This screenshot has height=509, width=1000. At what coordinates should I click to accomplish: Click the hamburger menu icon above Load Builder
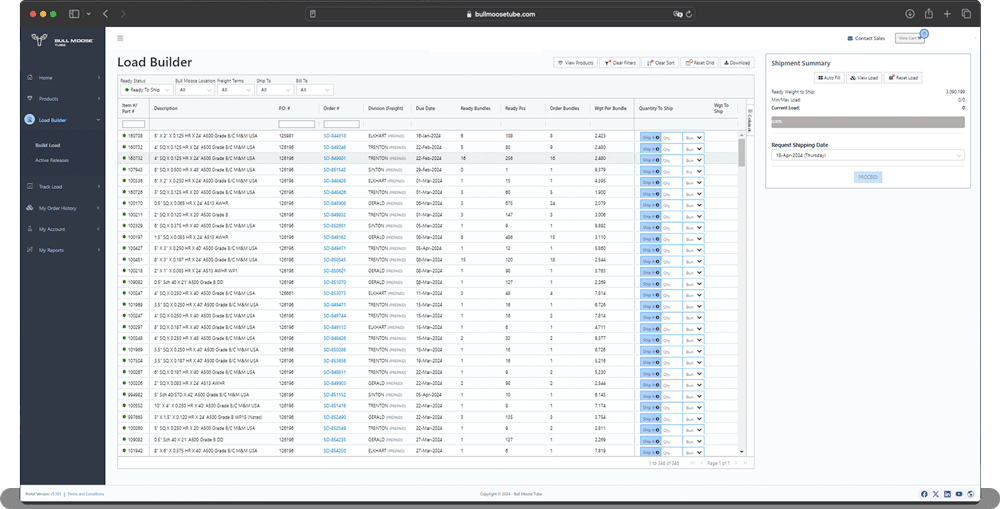pyautogui.click(x=121, y=38)
